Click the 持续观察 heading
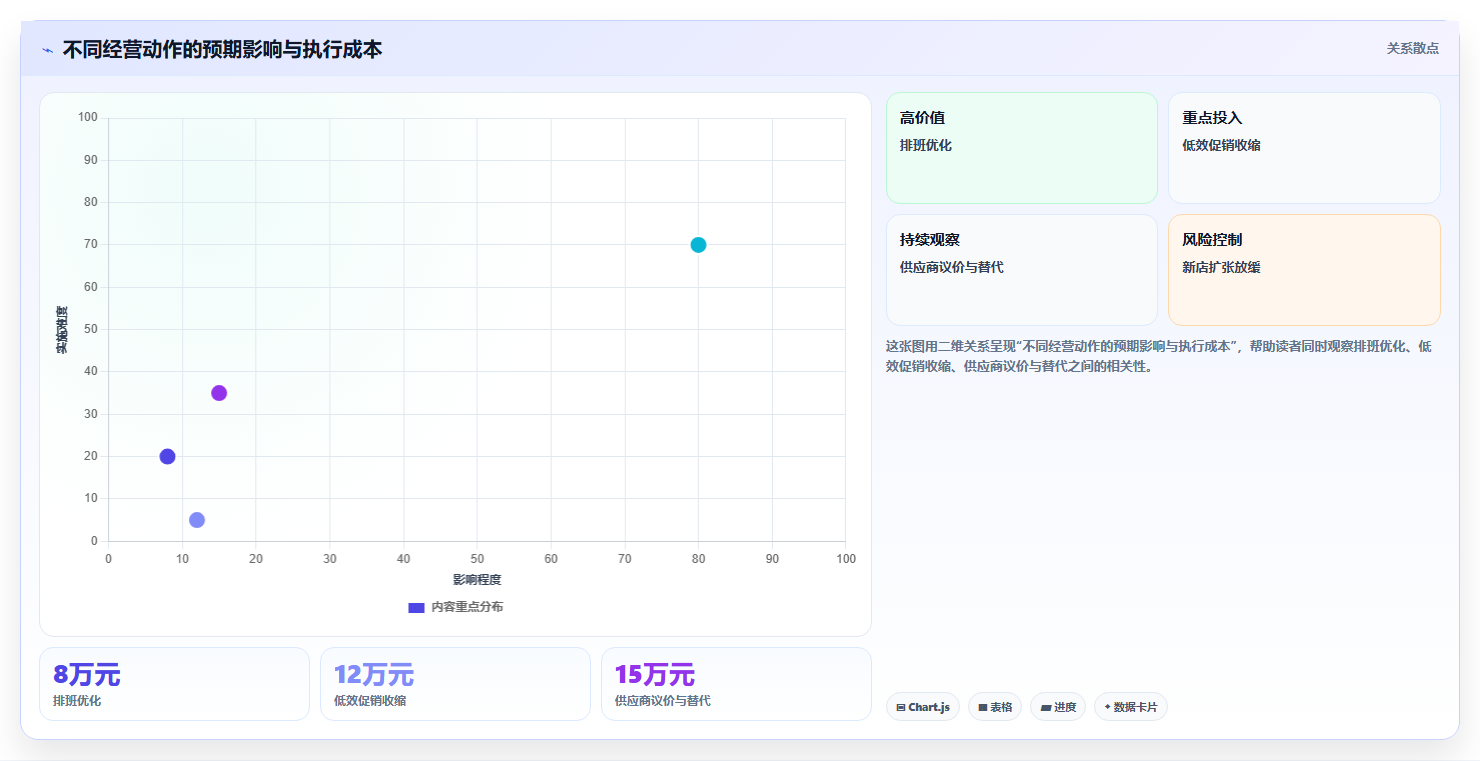The width and height of the screenshot is (1480, 761). [930, 240]
